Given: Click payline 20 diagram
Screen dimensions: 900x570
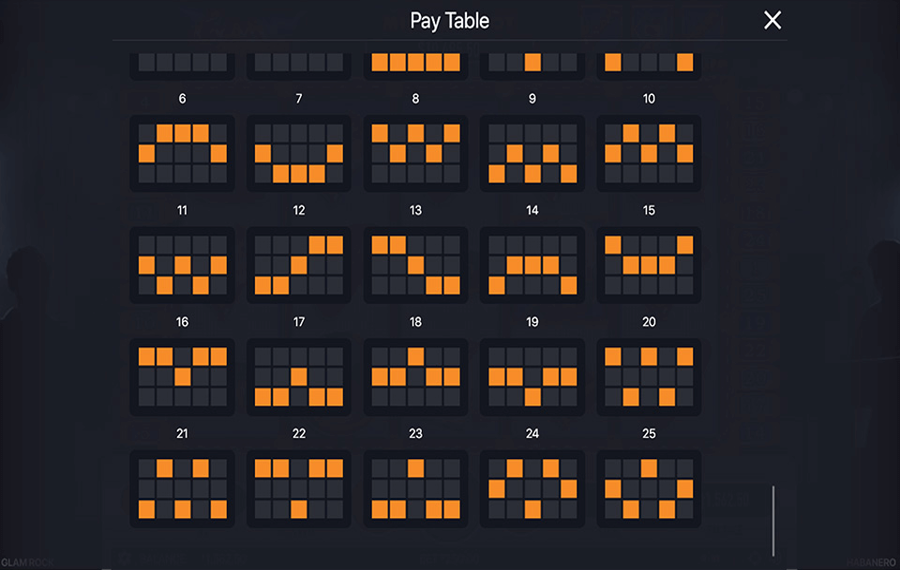Looking at the screenshot, I should (x=649, y=376).
